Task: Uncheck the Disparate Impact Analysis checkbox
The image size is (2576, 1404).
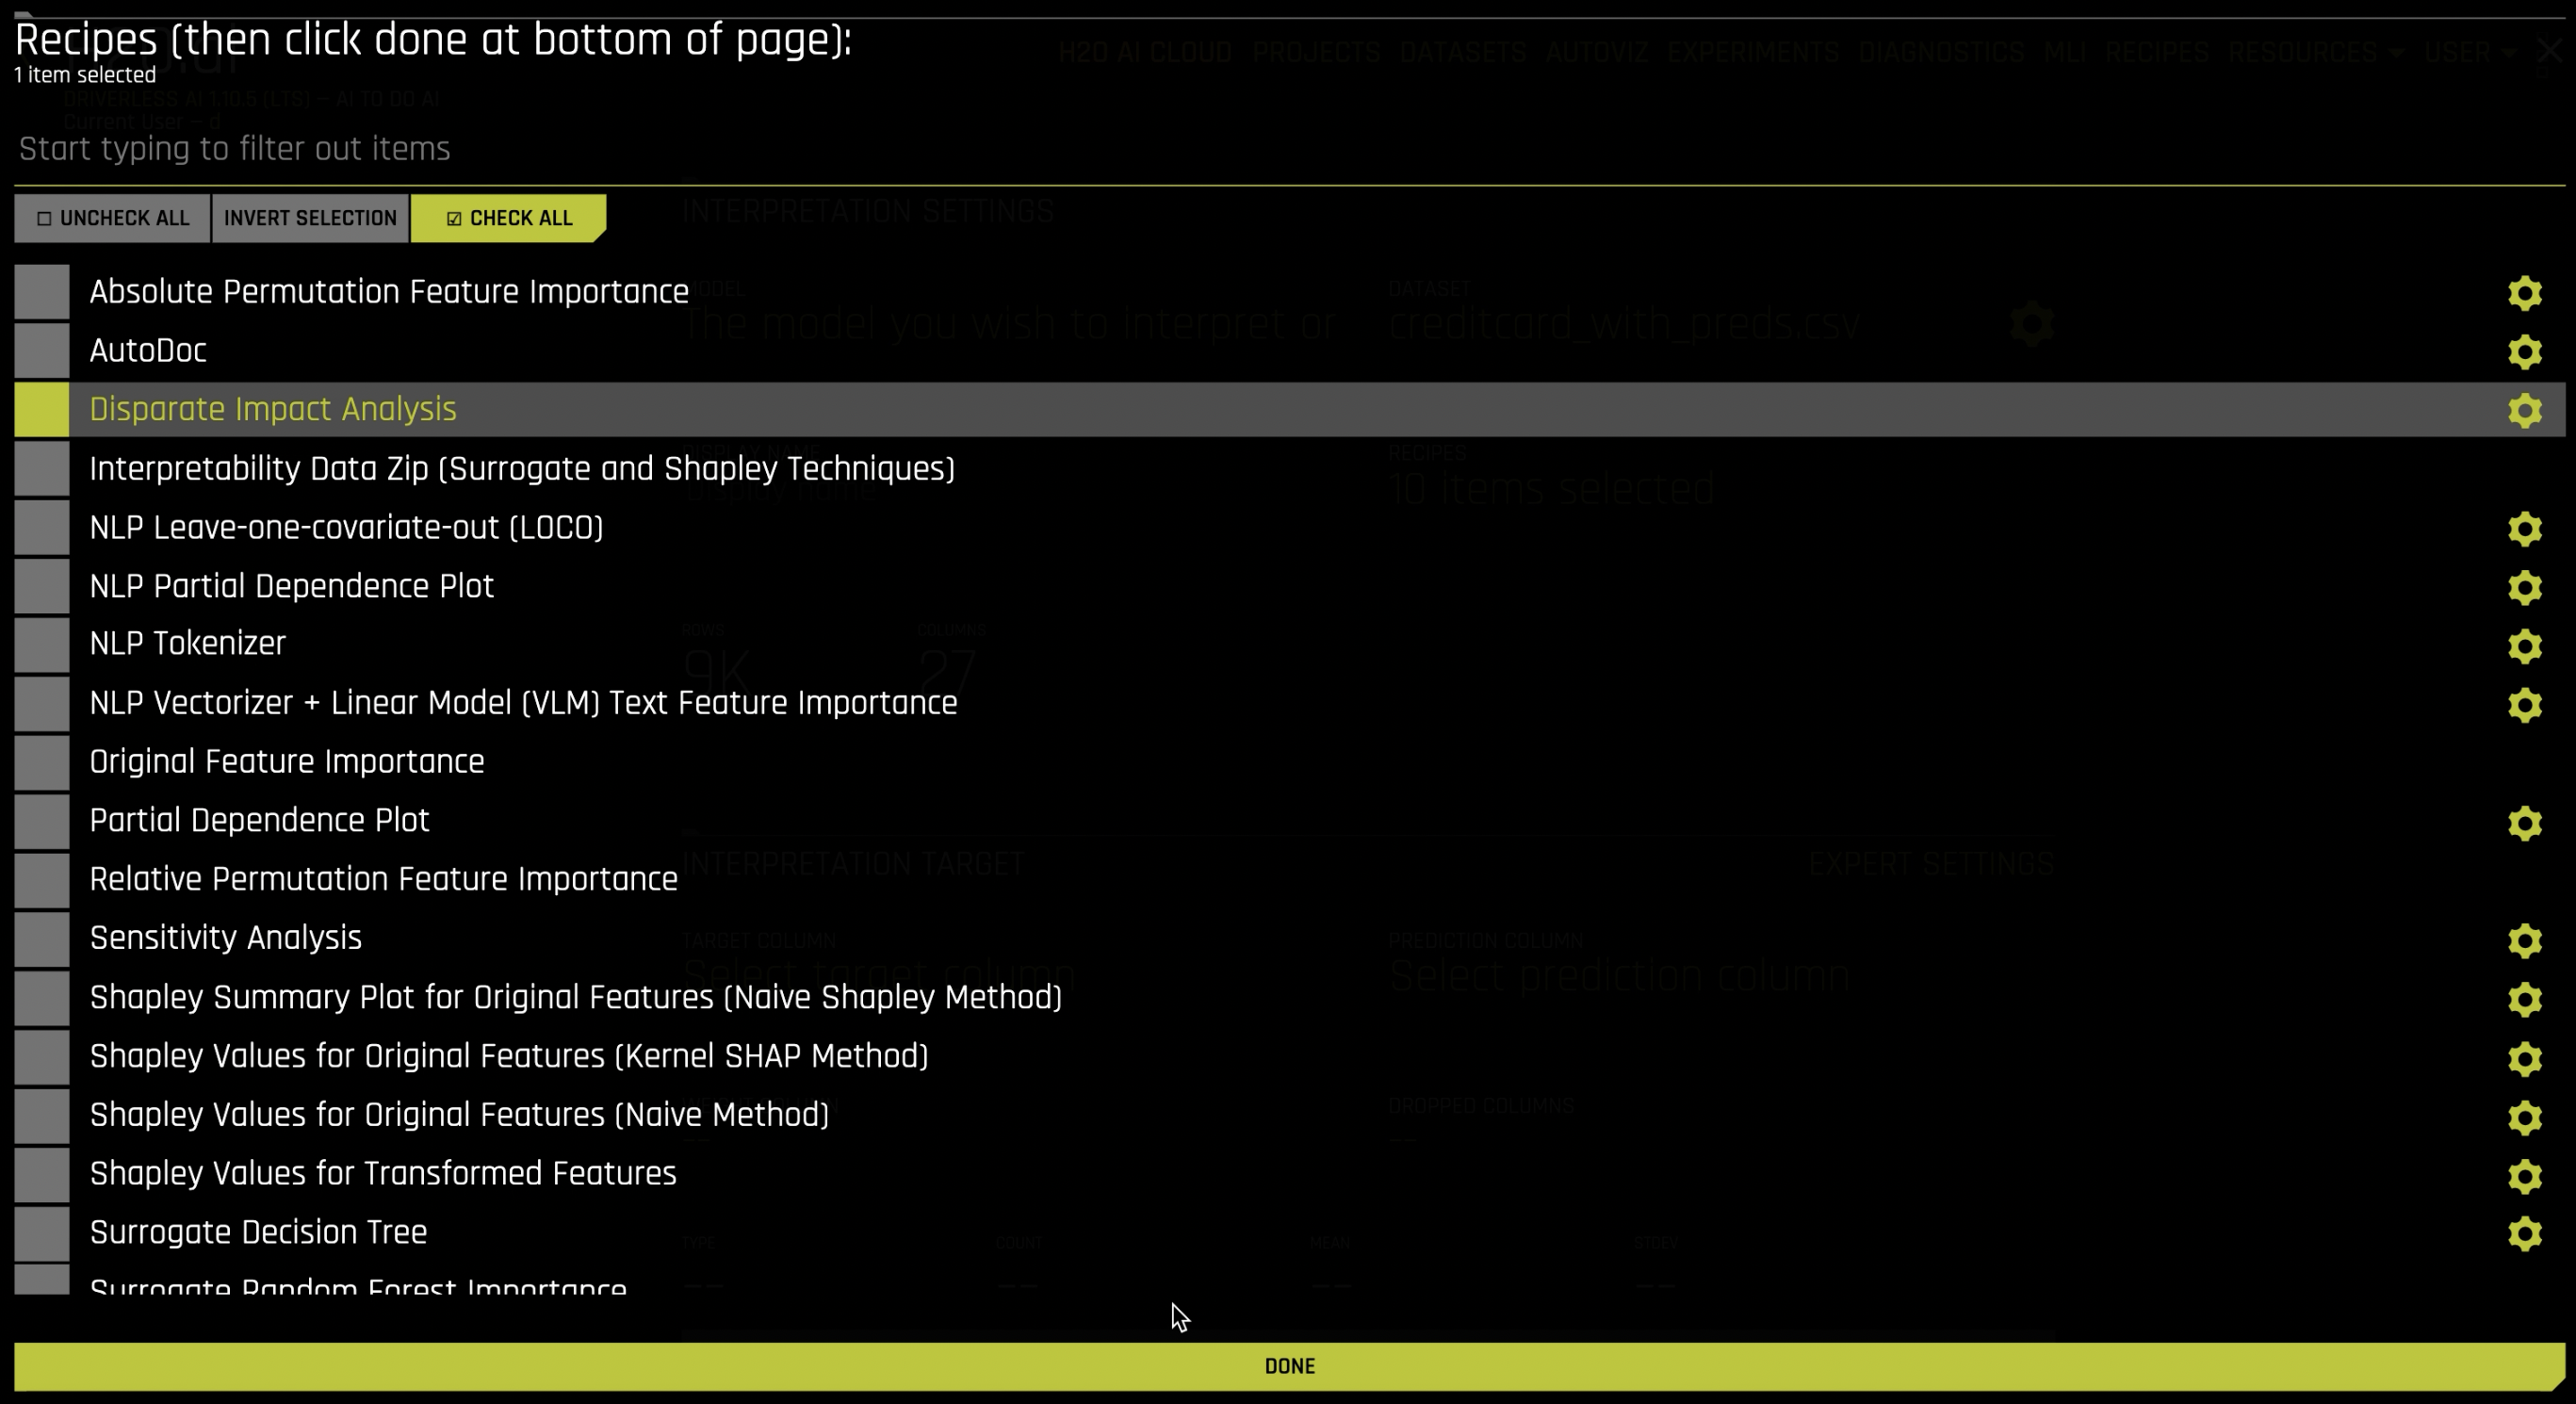Action: point(42,410)
